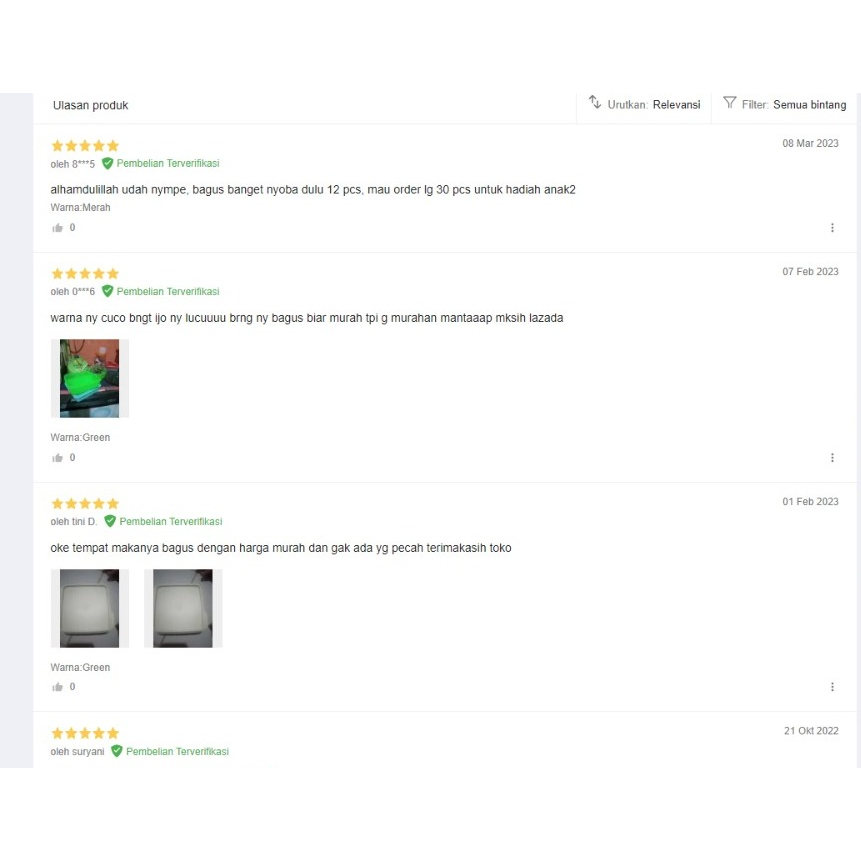Viewport: 861px width, 861px height.
Task: Open more options for the 07 Feb 2023 review
Action: click(832, 458)
